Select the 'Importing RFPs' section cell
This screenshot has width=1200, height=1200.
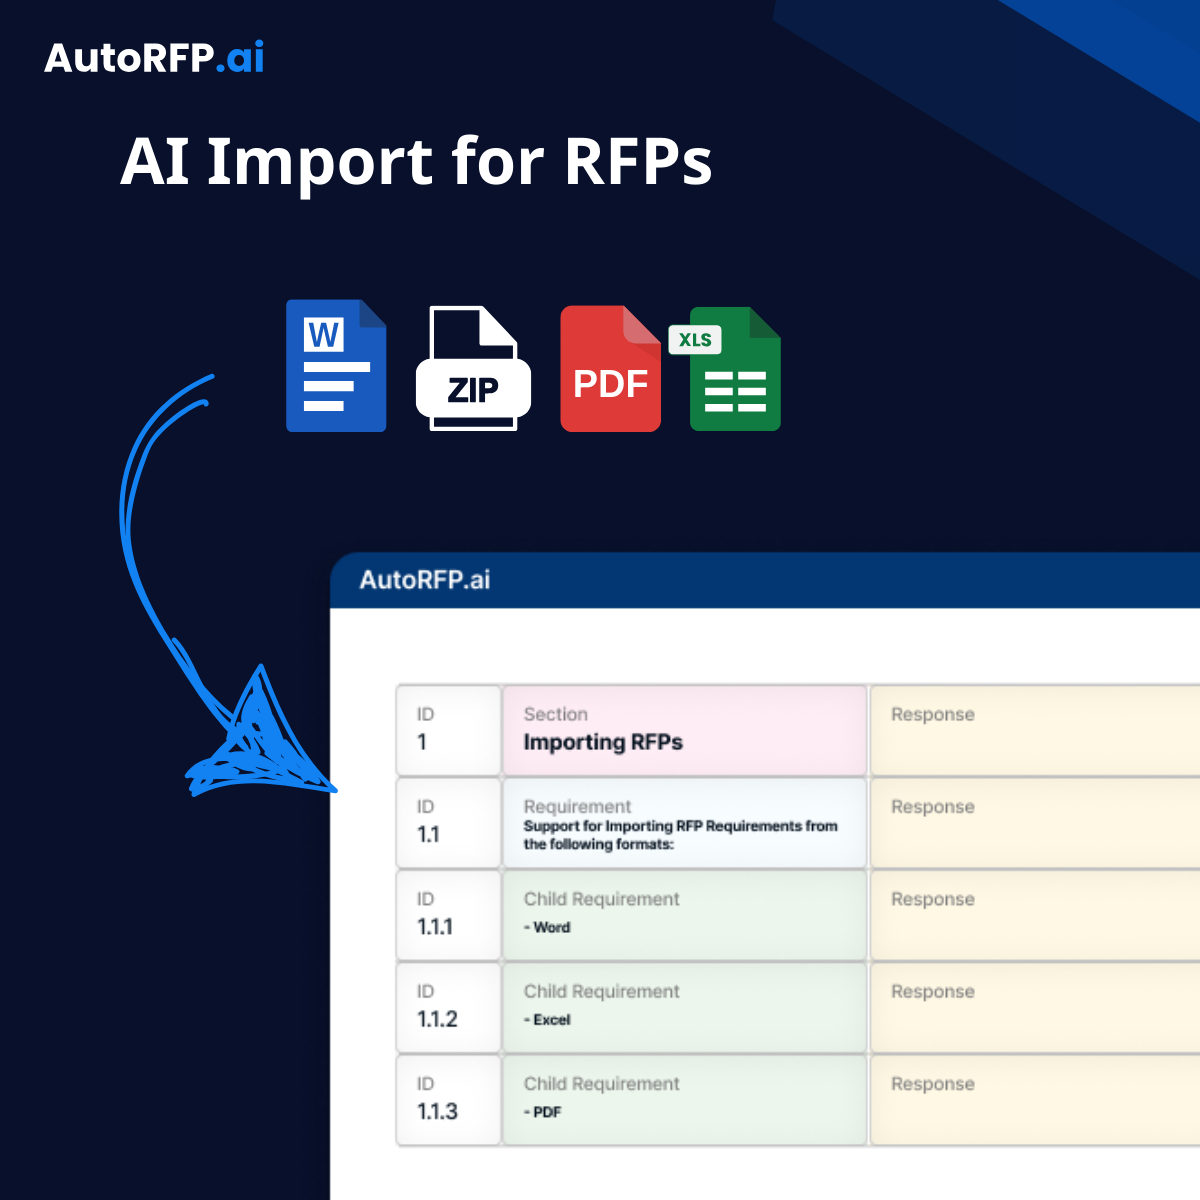click(684, 730)
